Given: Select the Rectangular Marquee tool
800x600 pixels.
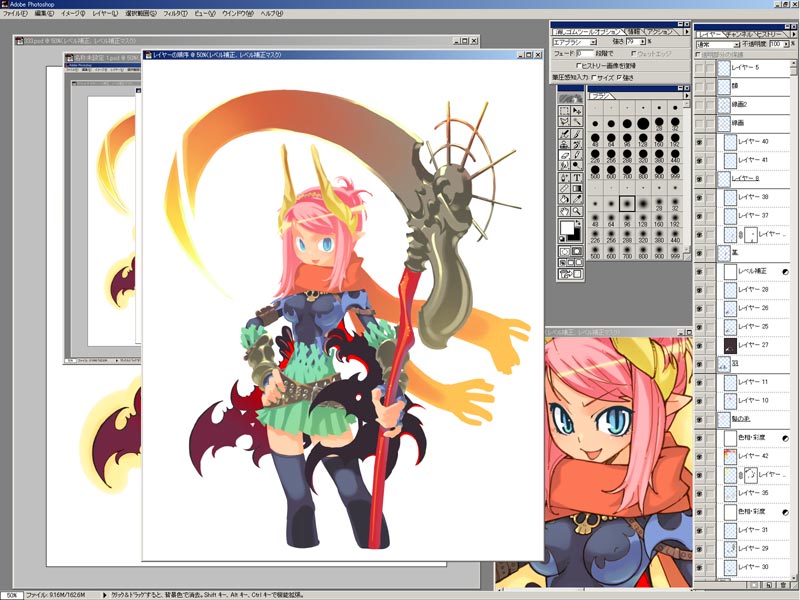Looking at the screenshot, I should tap(564, 110).
